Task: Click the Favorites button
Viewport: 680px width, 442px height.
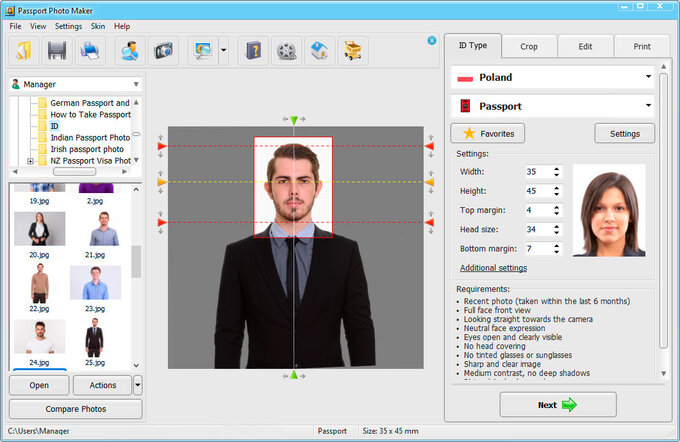Action: 487,134
